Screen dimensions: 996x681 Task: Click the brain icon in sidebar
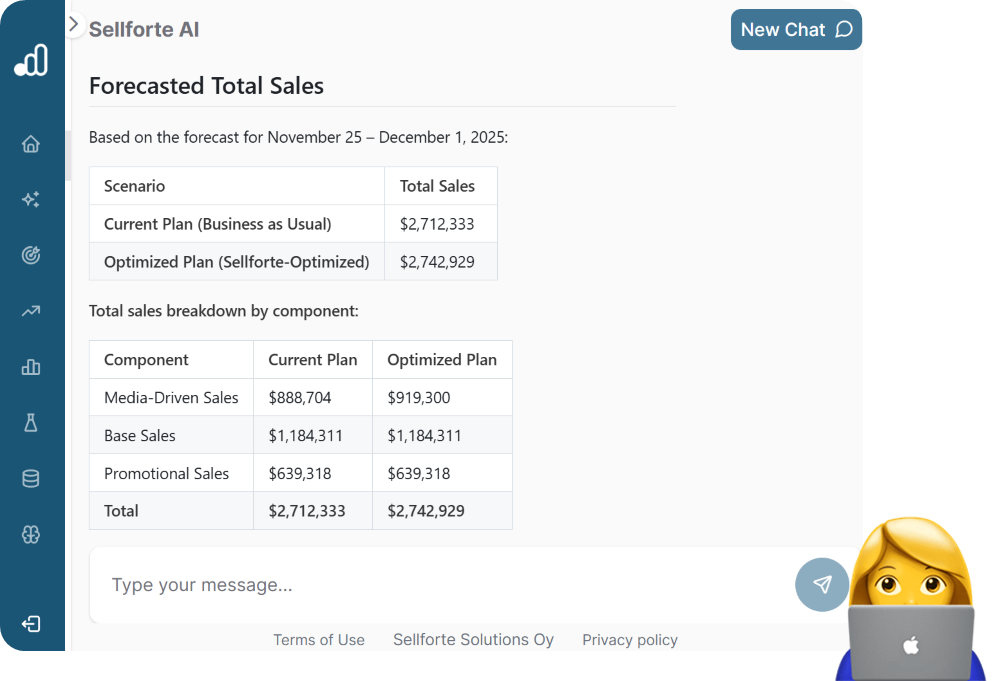(x=31, y=535)
